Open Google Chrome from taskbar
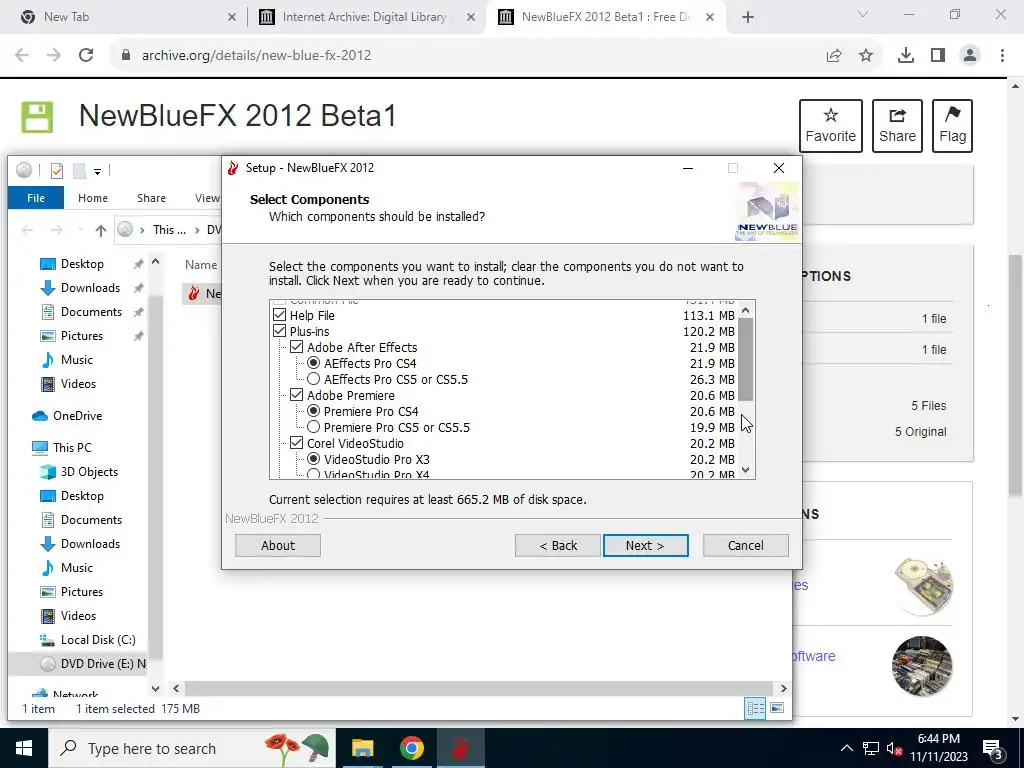The height and width of the screenshot is (768, 1024). tap(411, 748)
